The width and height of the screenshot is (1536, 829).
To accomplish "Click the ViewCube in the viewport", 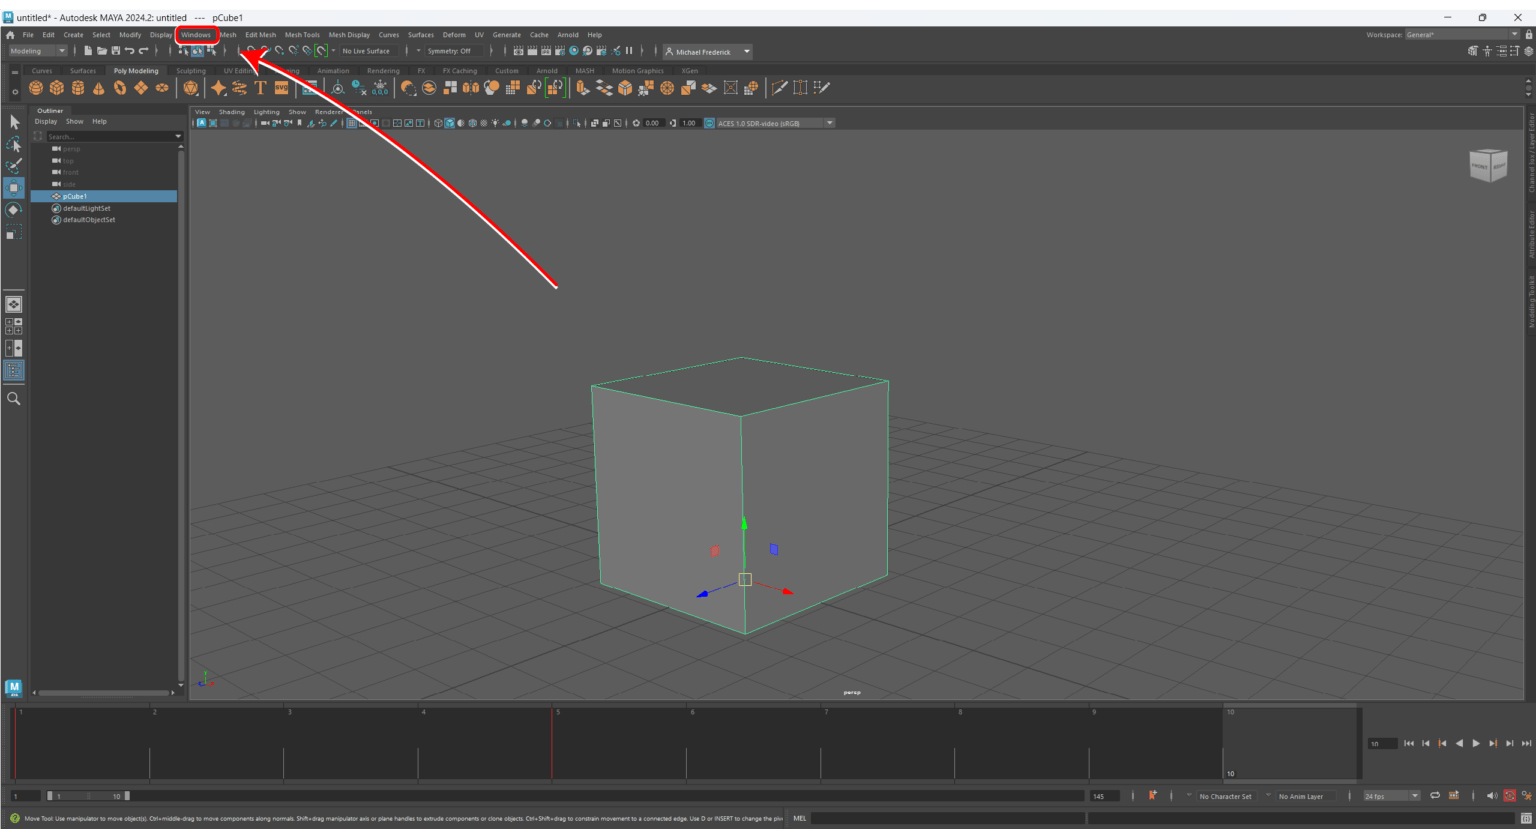I will pyautogui.click(x=1488, y=165).
